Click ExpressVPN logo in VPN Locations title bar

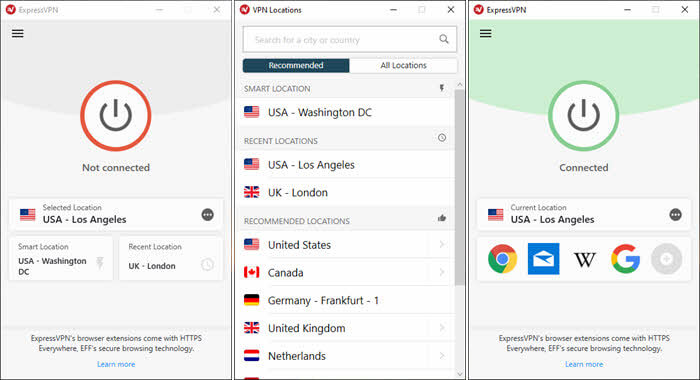pyautogui.click(x=245, y=9)
